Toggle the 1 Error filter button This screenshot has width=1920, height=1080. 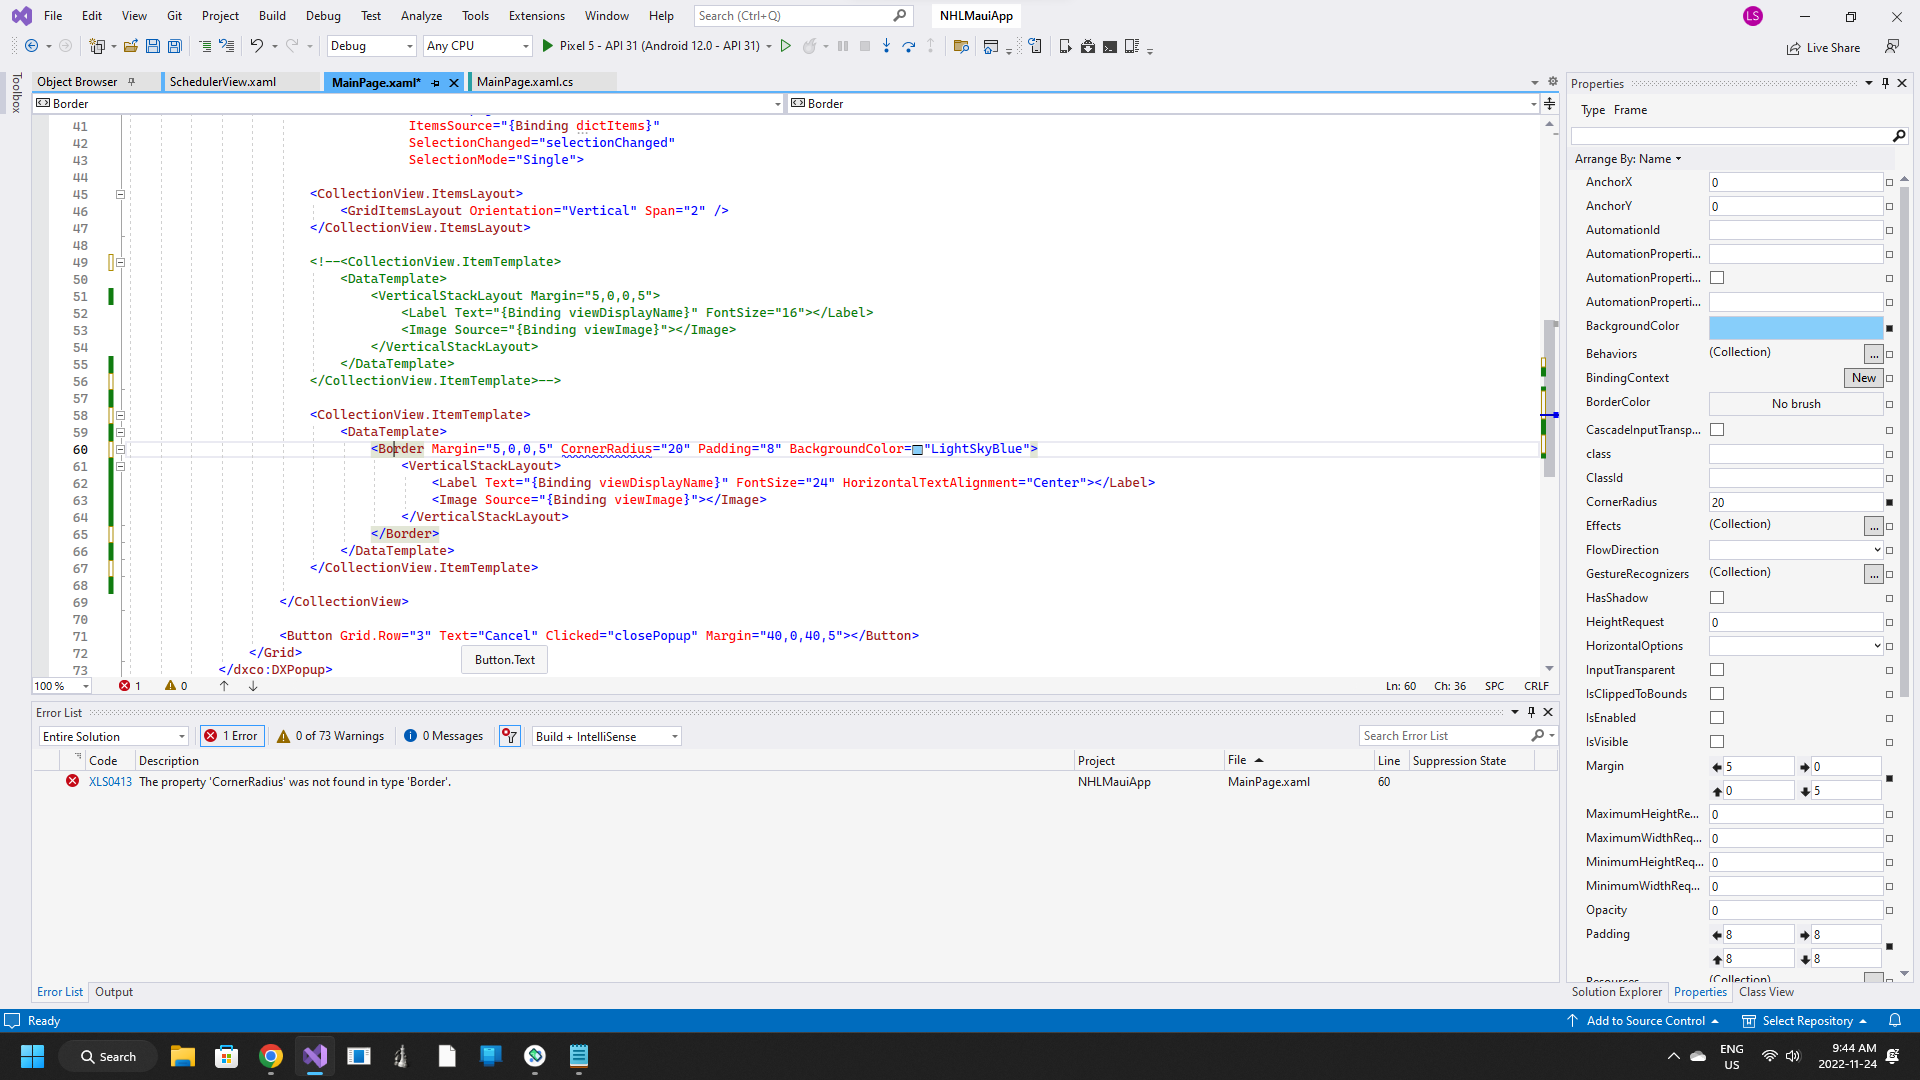pyautogui.click(x=232, y=736)
